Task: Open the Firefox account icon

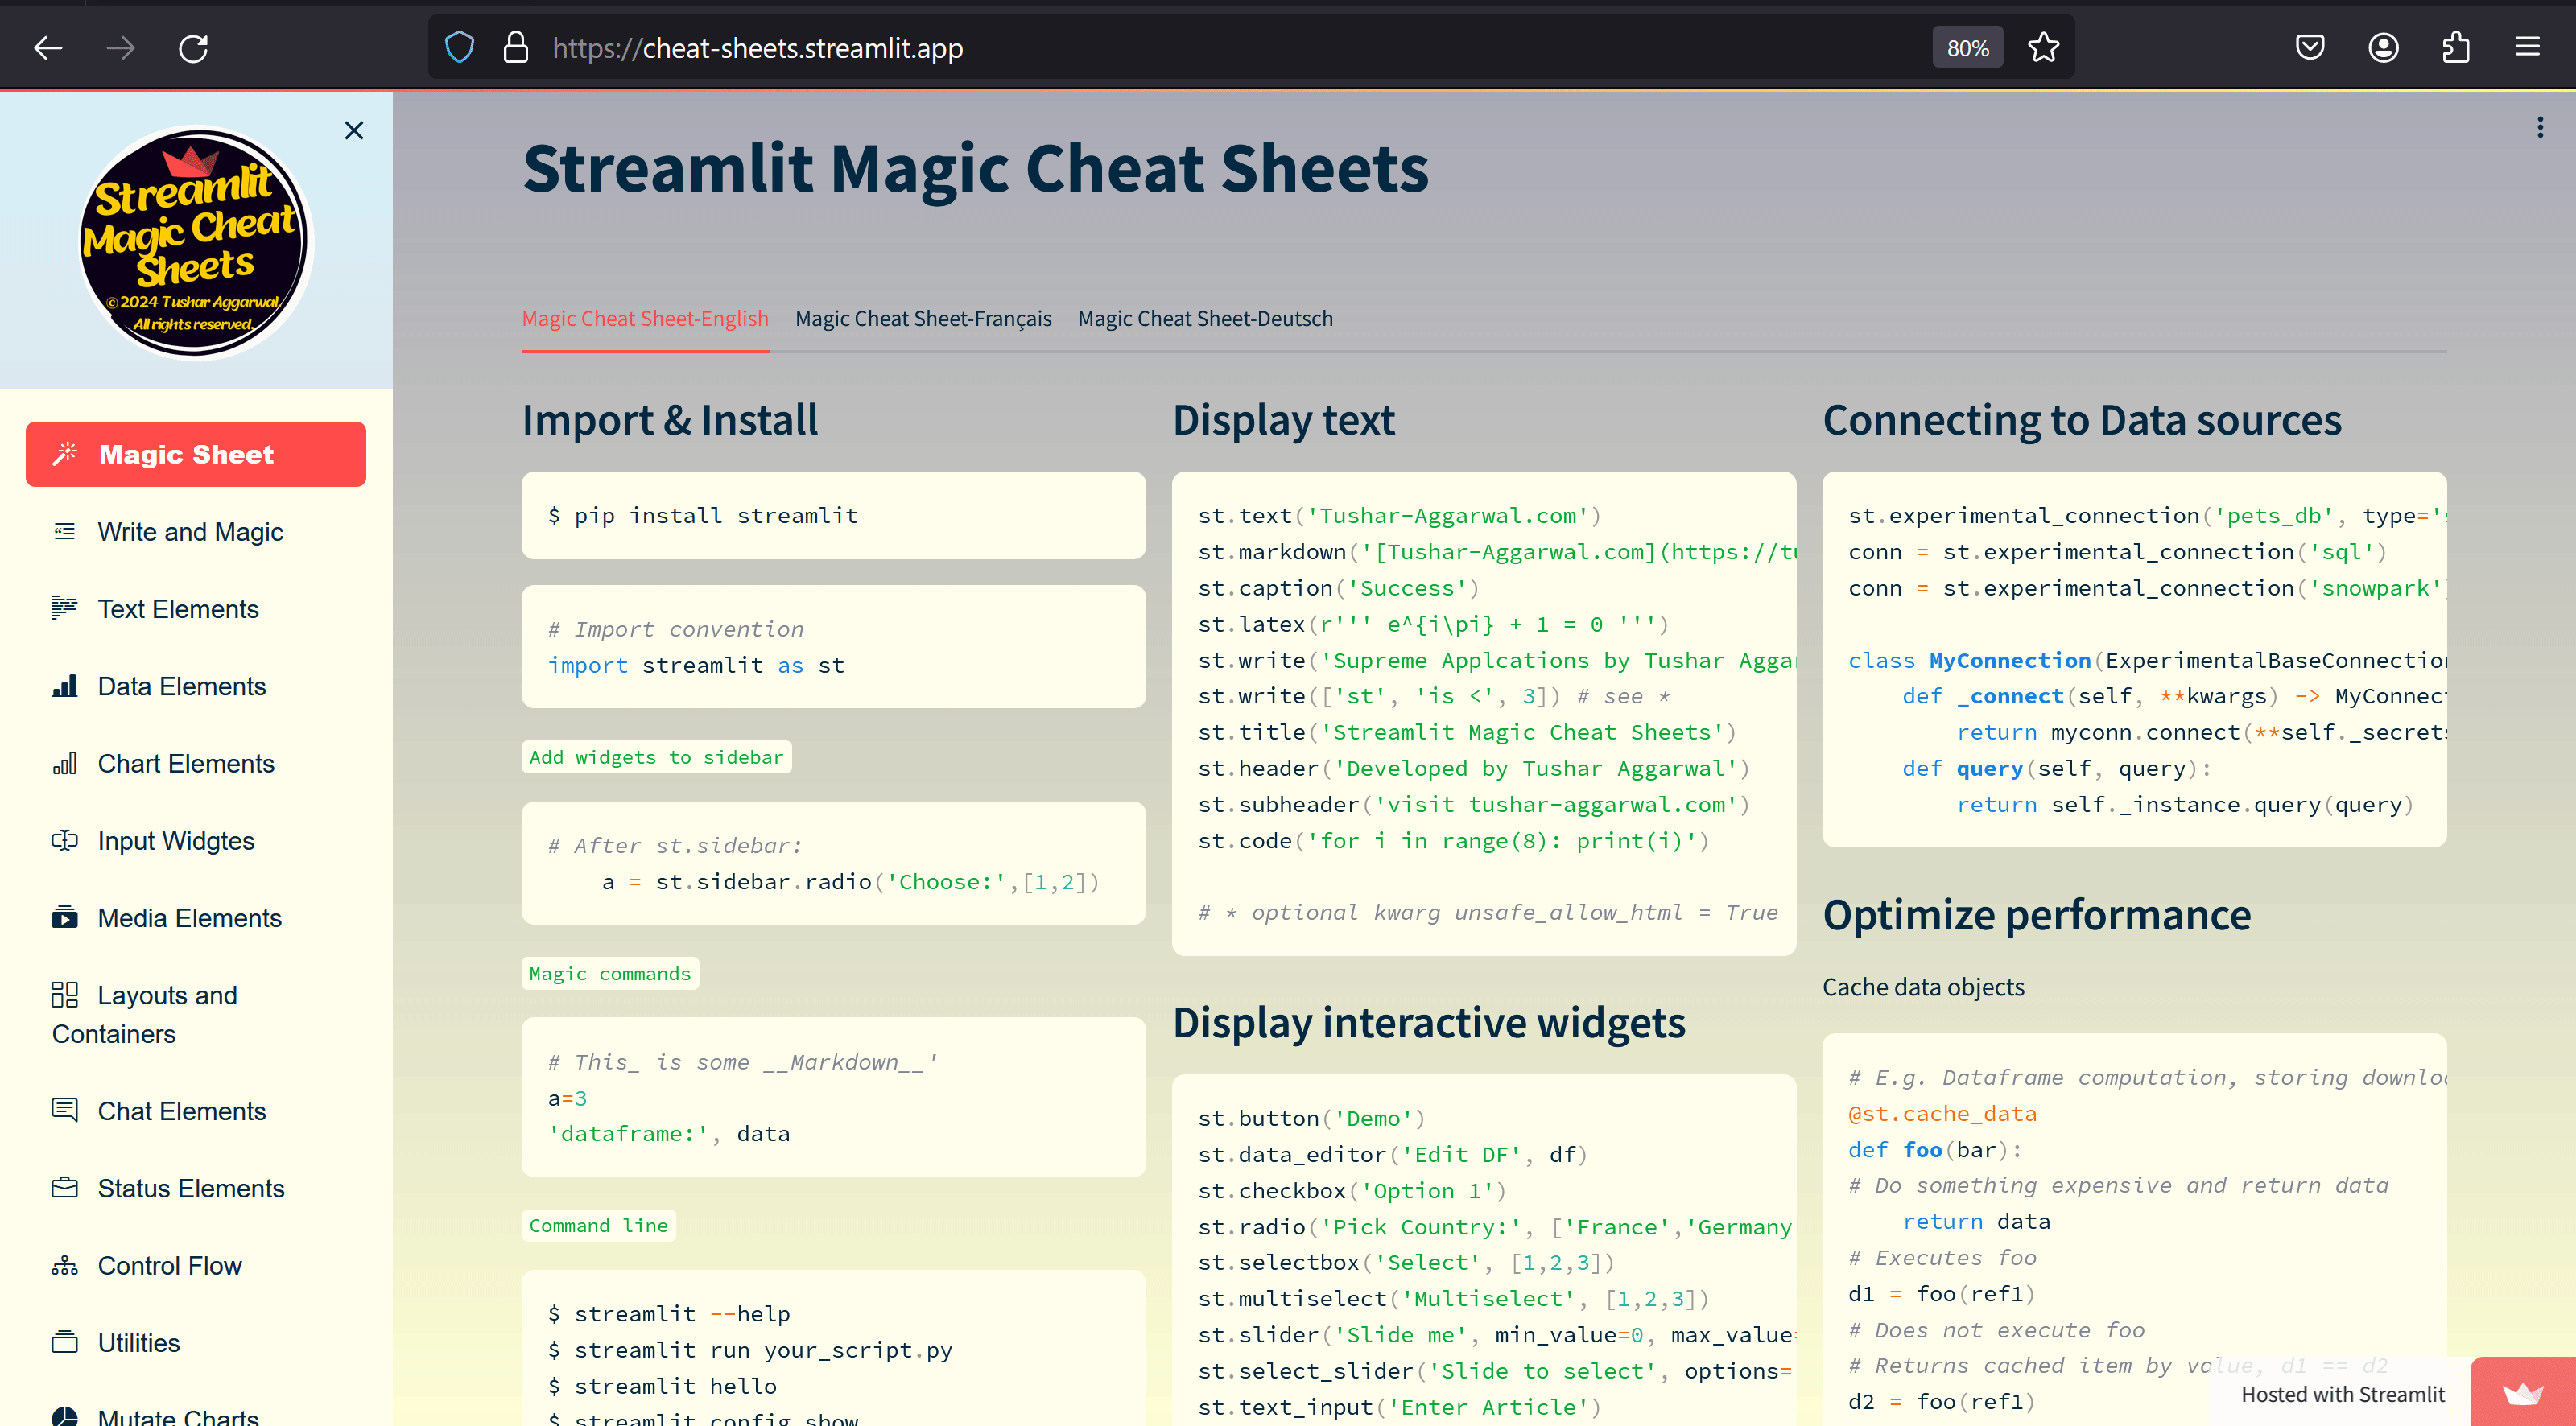Action: 2383,47
